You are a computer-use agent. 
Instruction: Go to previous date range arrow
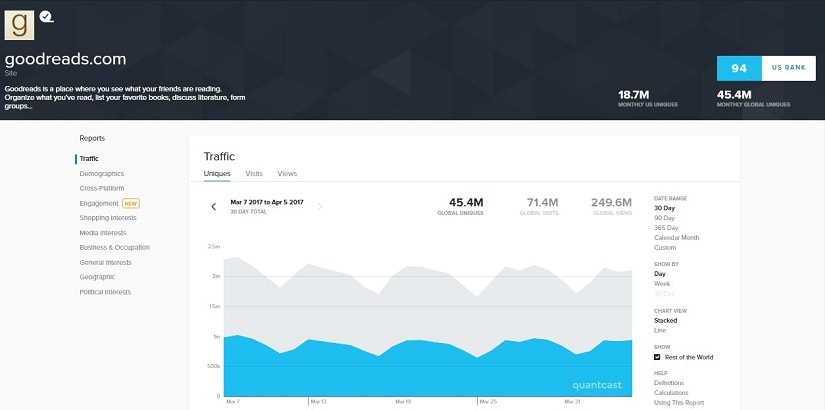click(214, 207)
